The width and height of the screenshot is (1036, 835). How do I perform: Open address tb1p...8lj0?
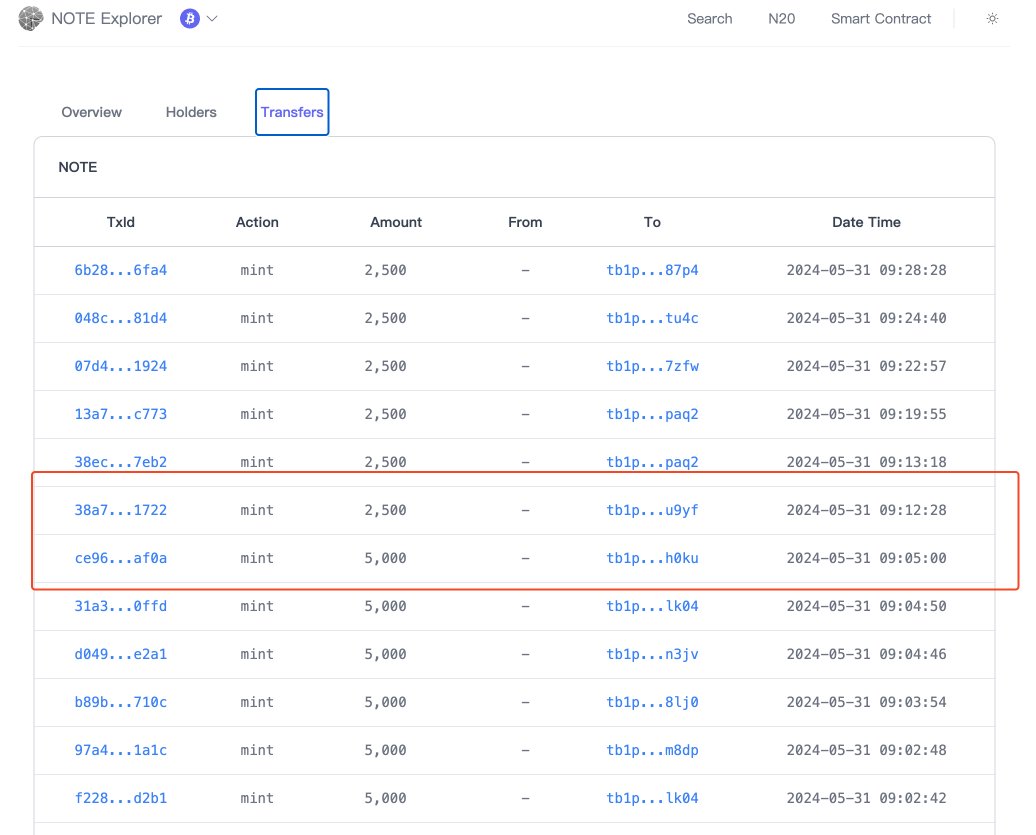pyautogui.click(x=652, y=702)
